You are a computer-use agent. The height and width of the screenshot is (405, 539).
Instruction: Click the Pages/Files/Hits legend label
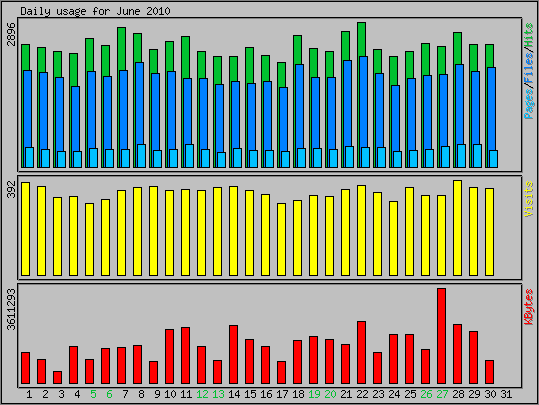(x=529, y=71)
